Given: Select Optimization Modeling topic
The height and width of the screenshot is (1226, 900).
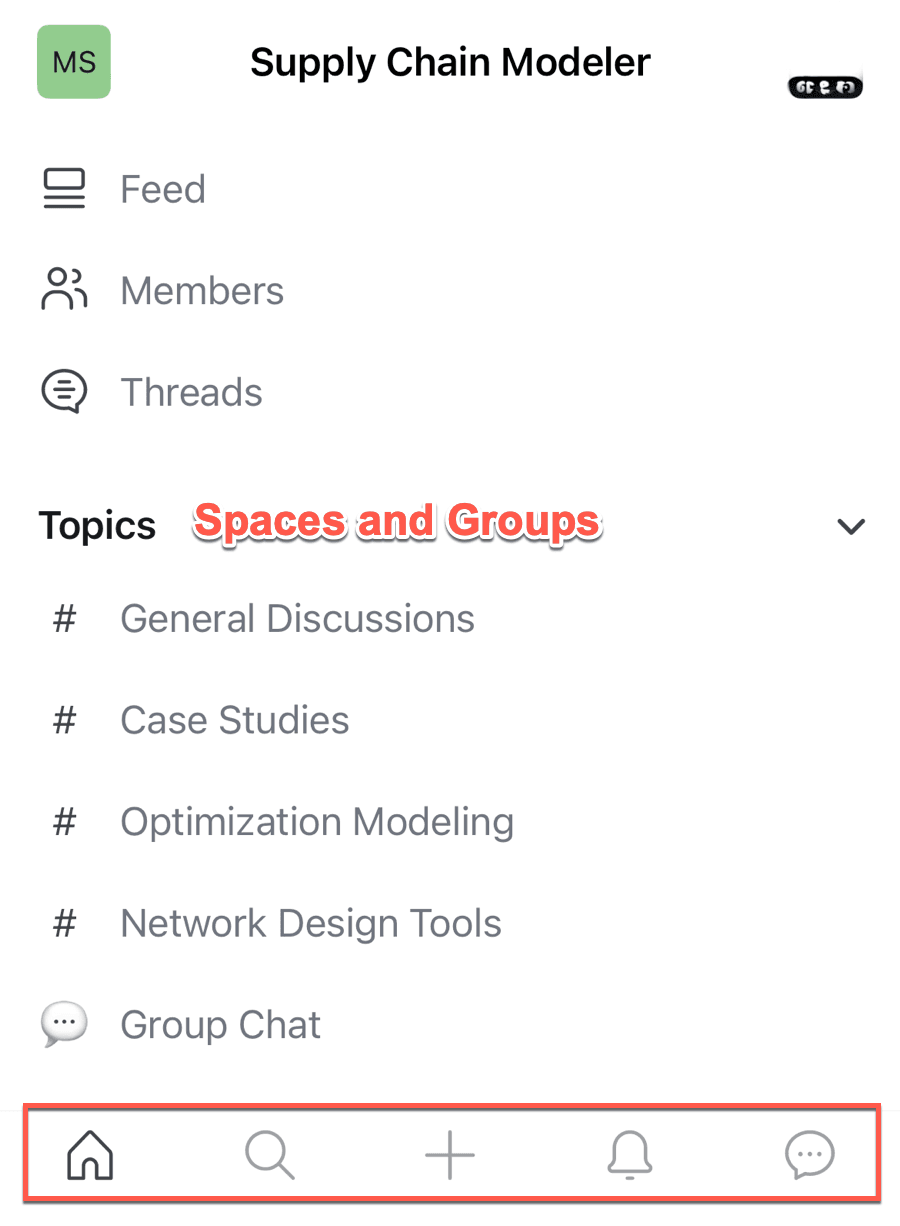Looking at the screenshot, I should [317, 822].
